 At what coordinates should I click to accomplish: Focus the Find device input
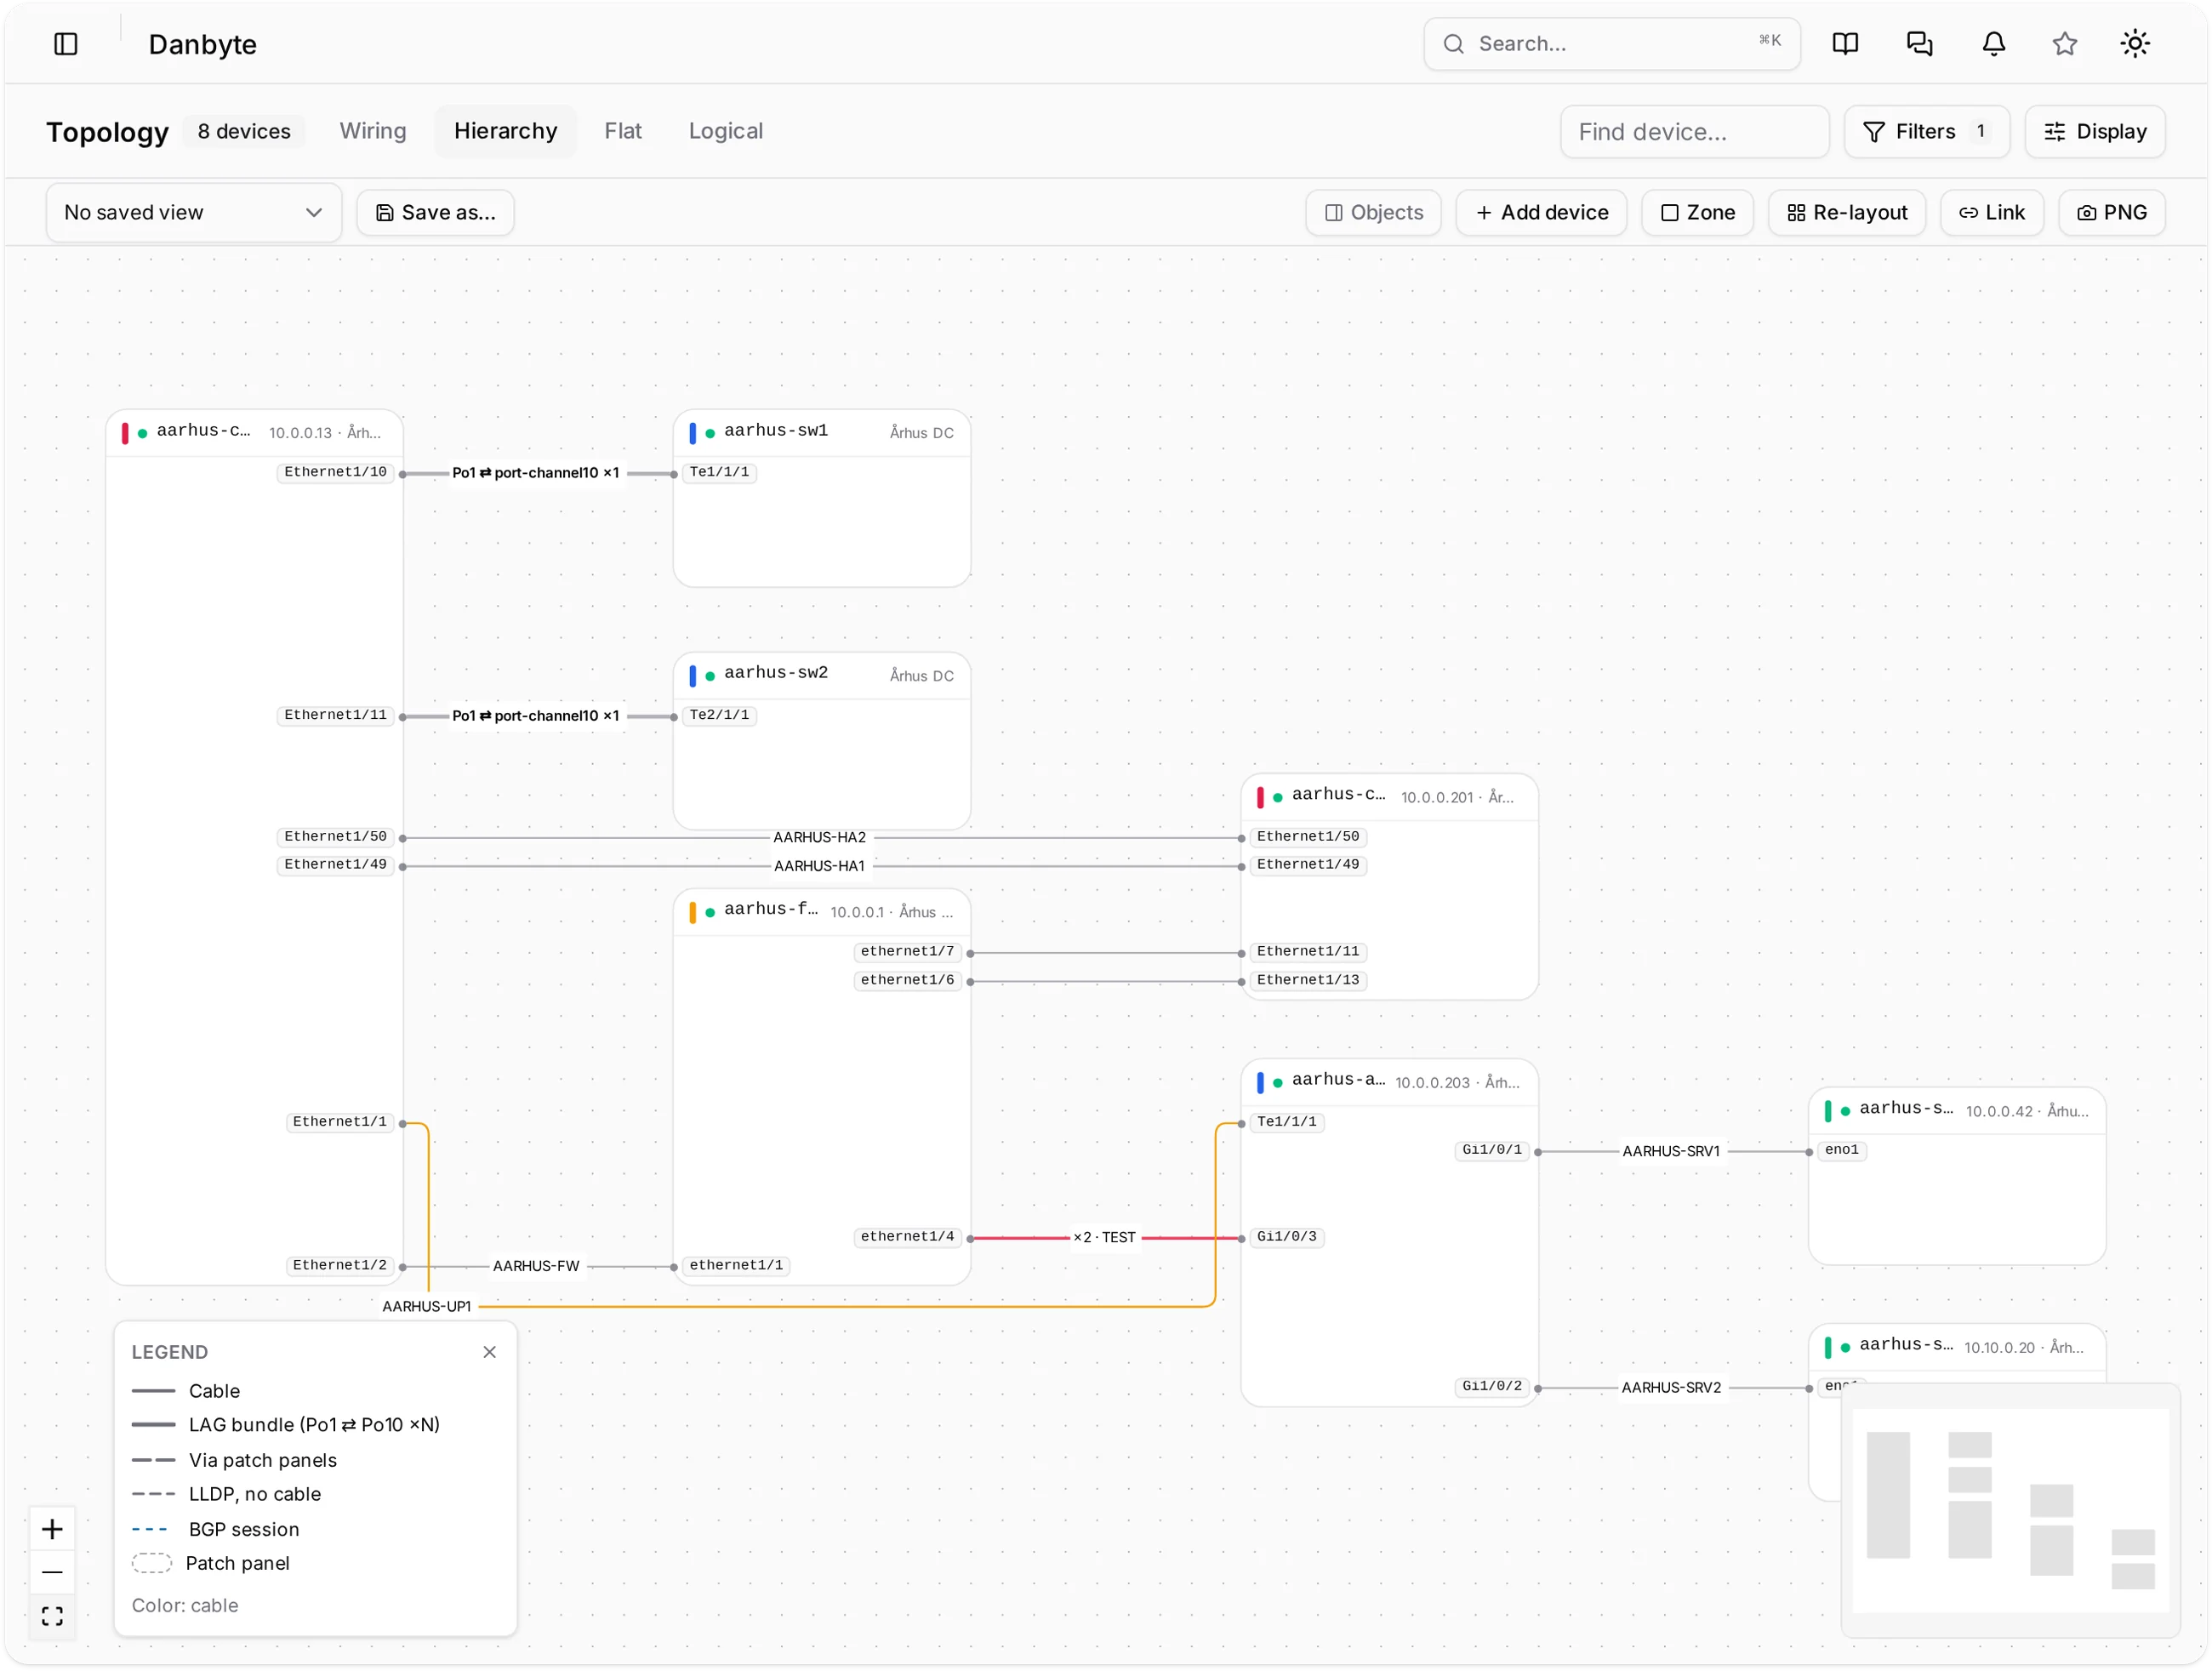(x=1694, y=132)
